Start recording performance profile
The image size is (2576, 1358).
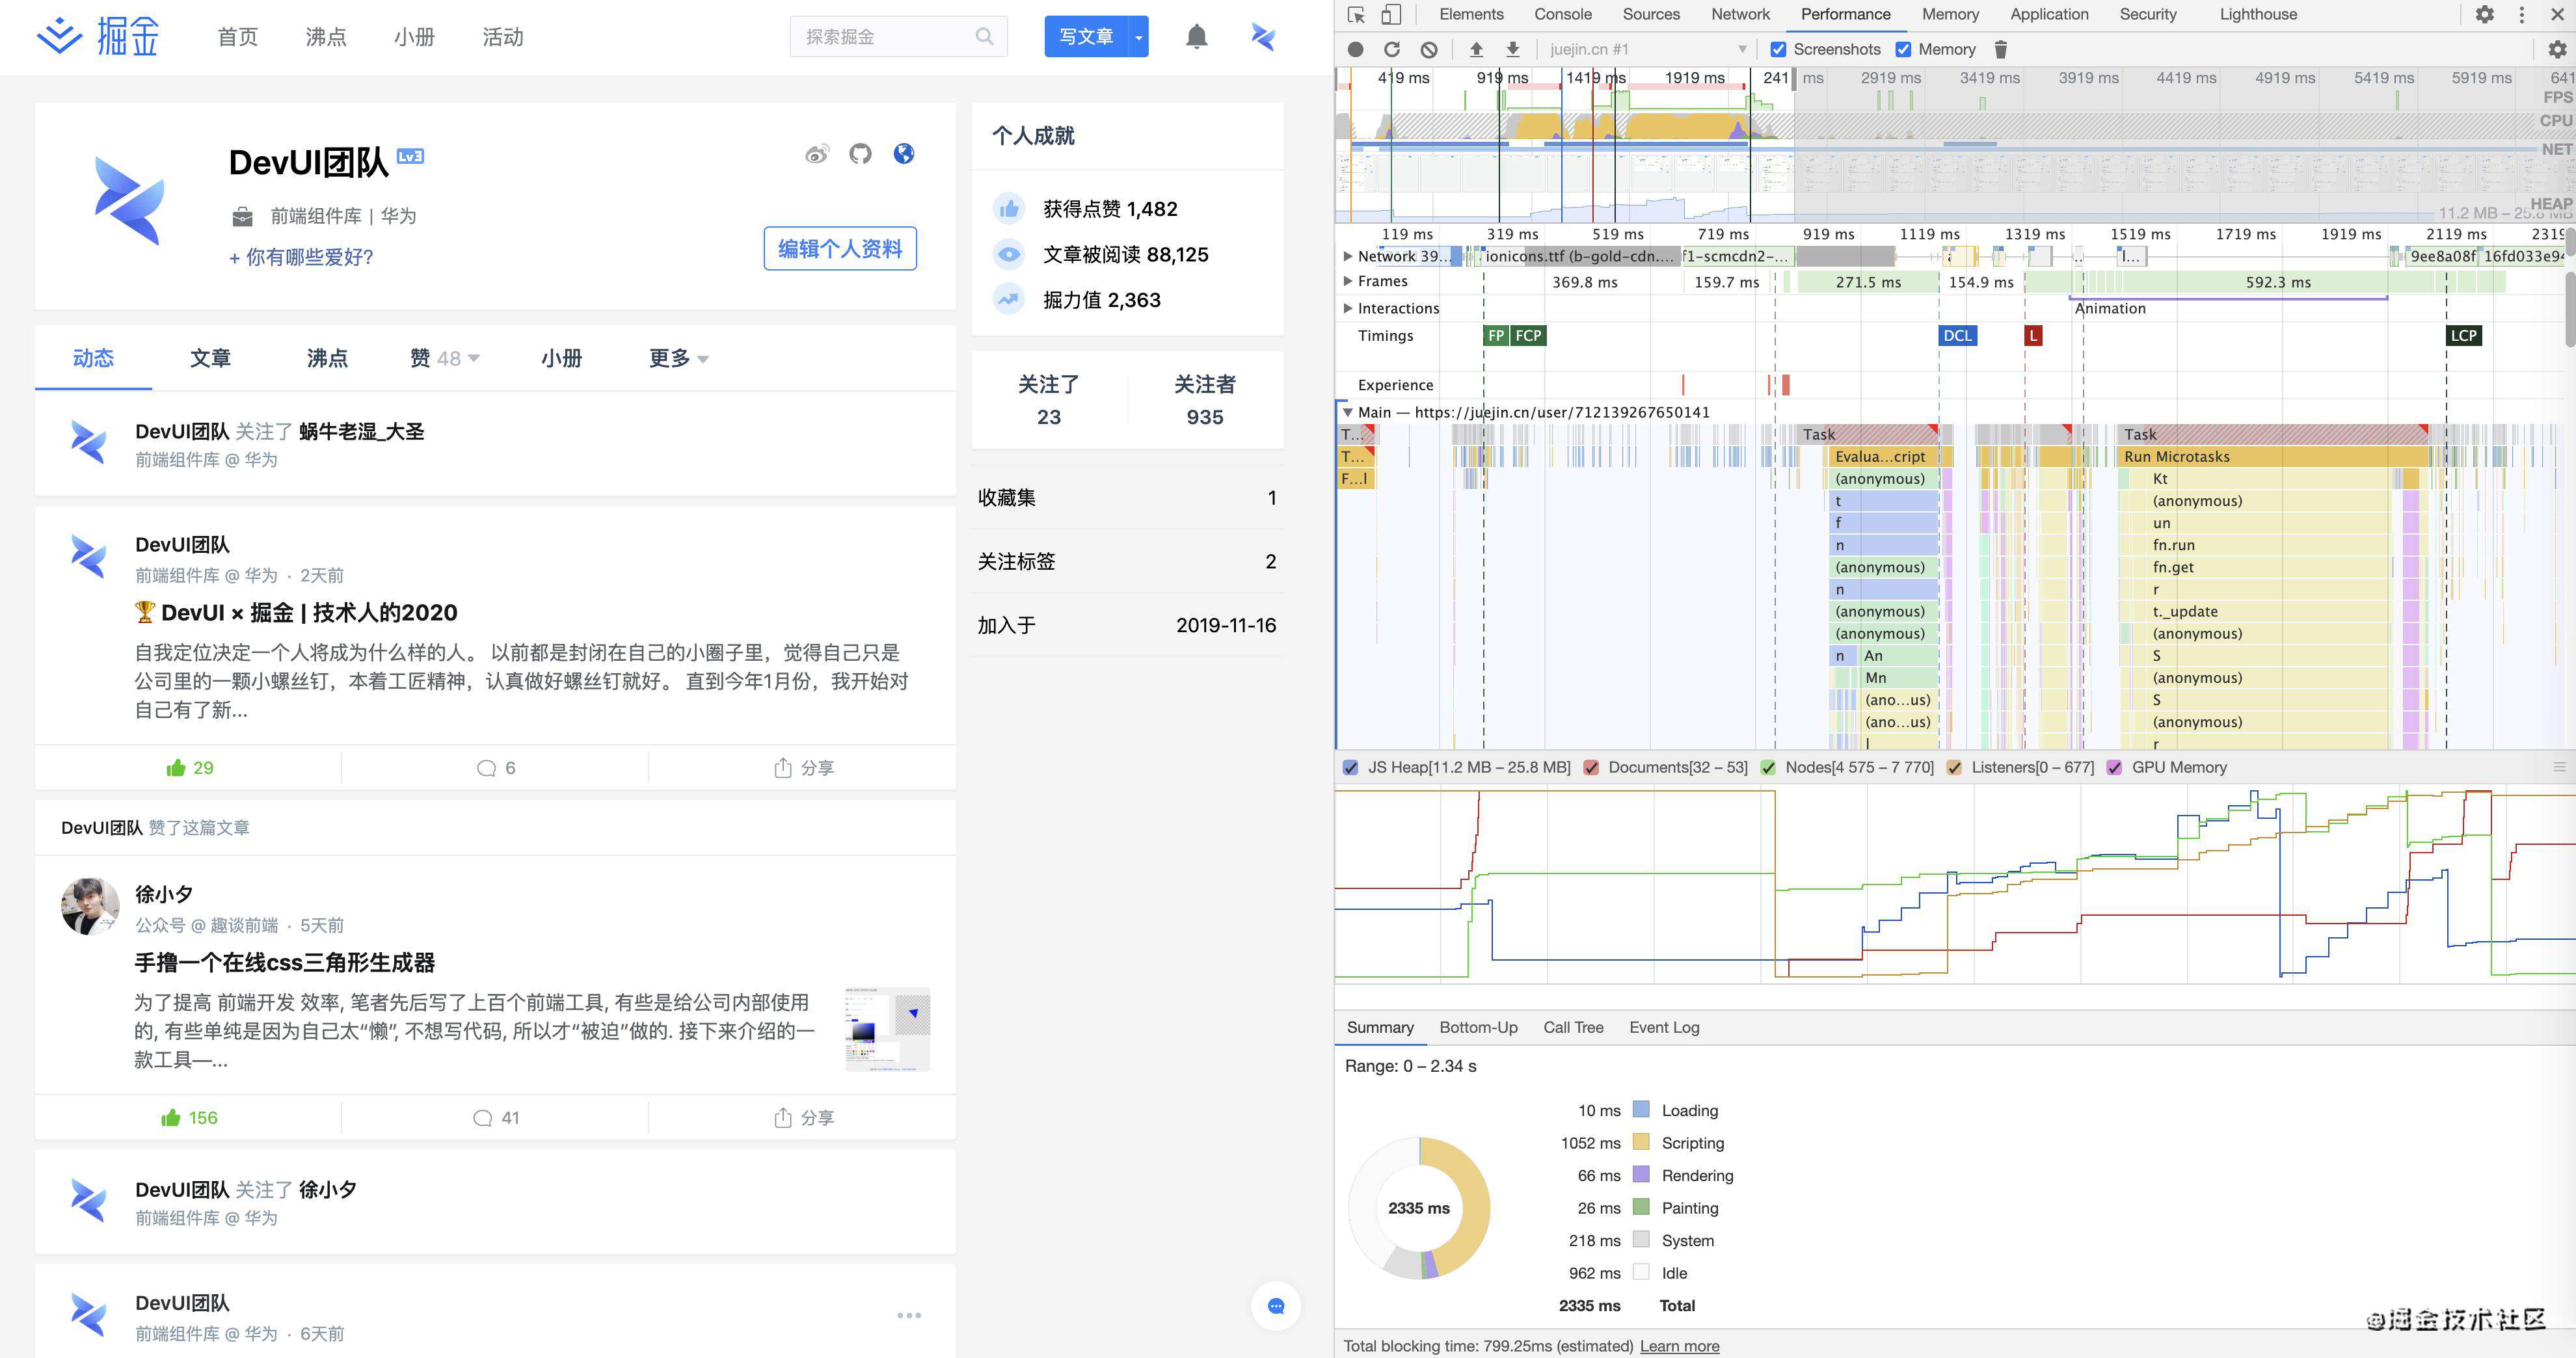click(x=1355, y=49)
